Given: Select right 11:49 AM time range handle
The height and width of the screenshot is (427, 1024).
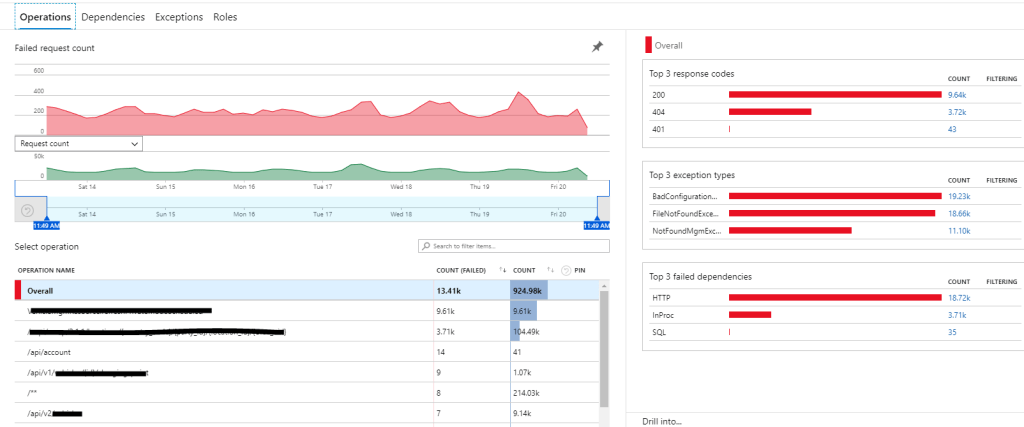Looking at the screenshot, I should (596, 226).
